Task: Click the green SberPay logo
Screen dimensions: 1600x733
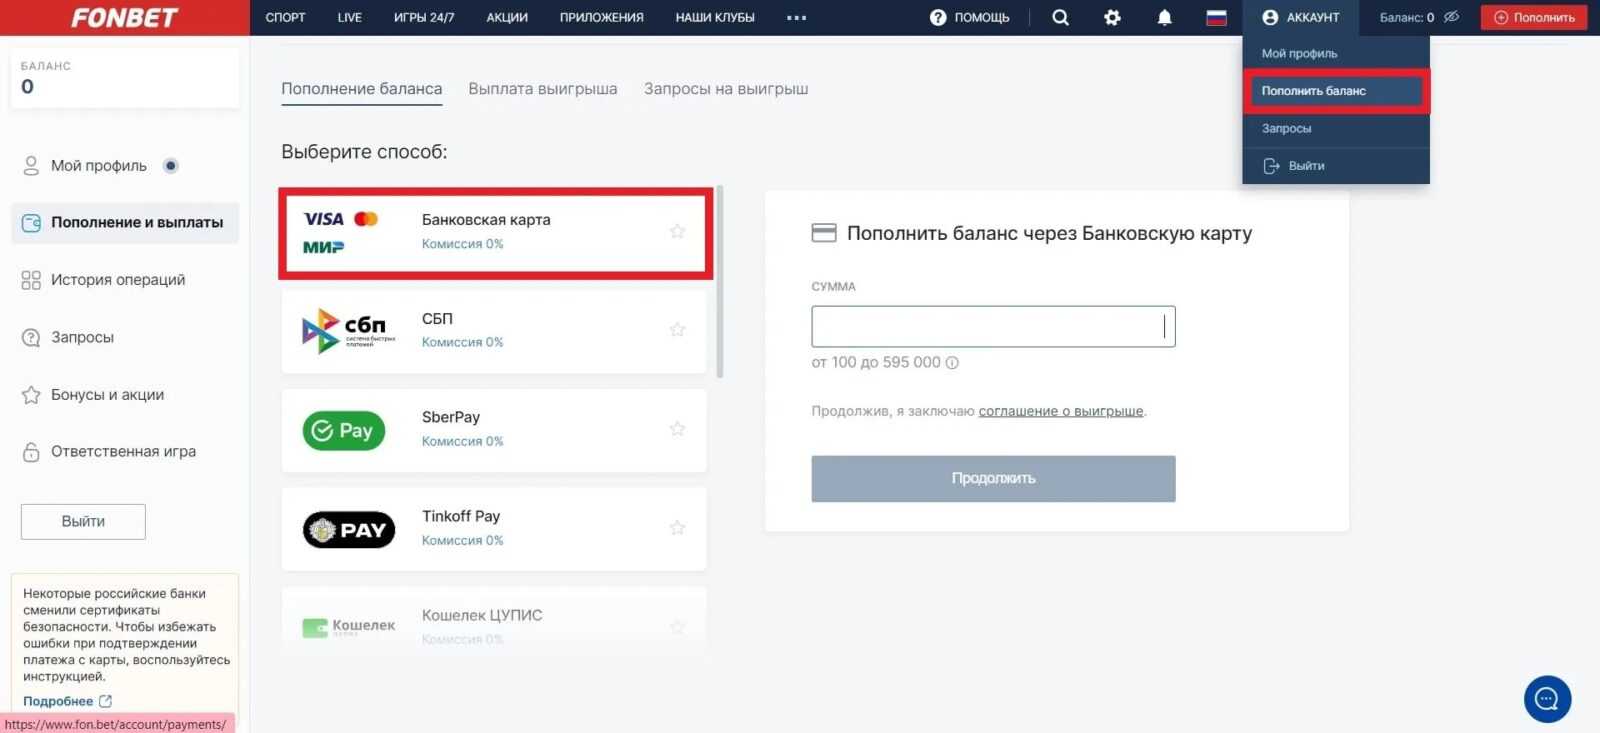Action: 344,431
